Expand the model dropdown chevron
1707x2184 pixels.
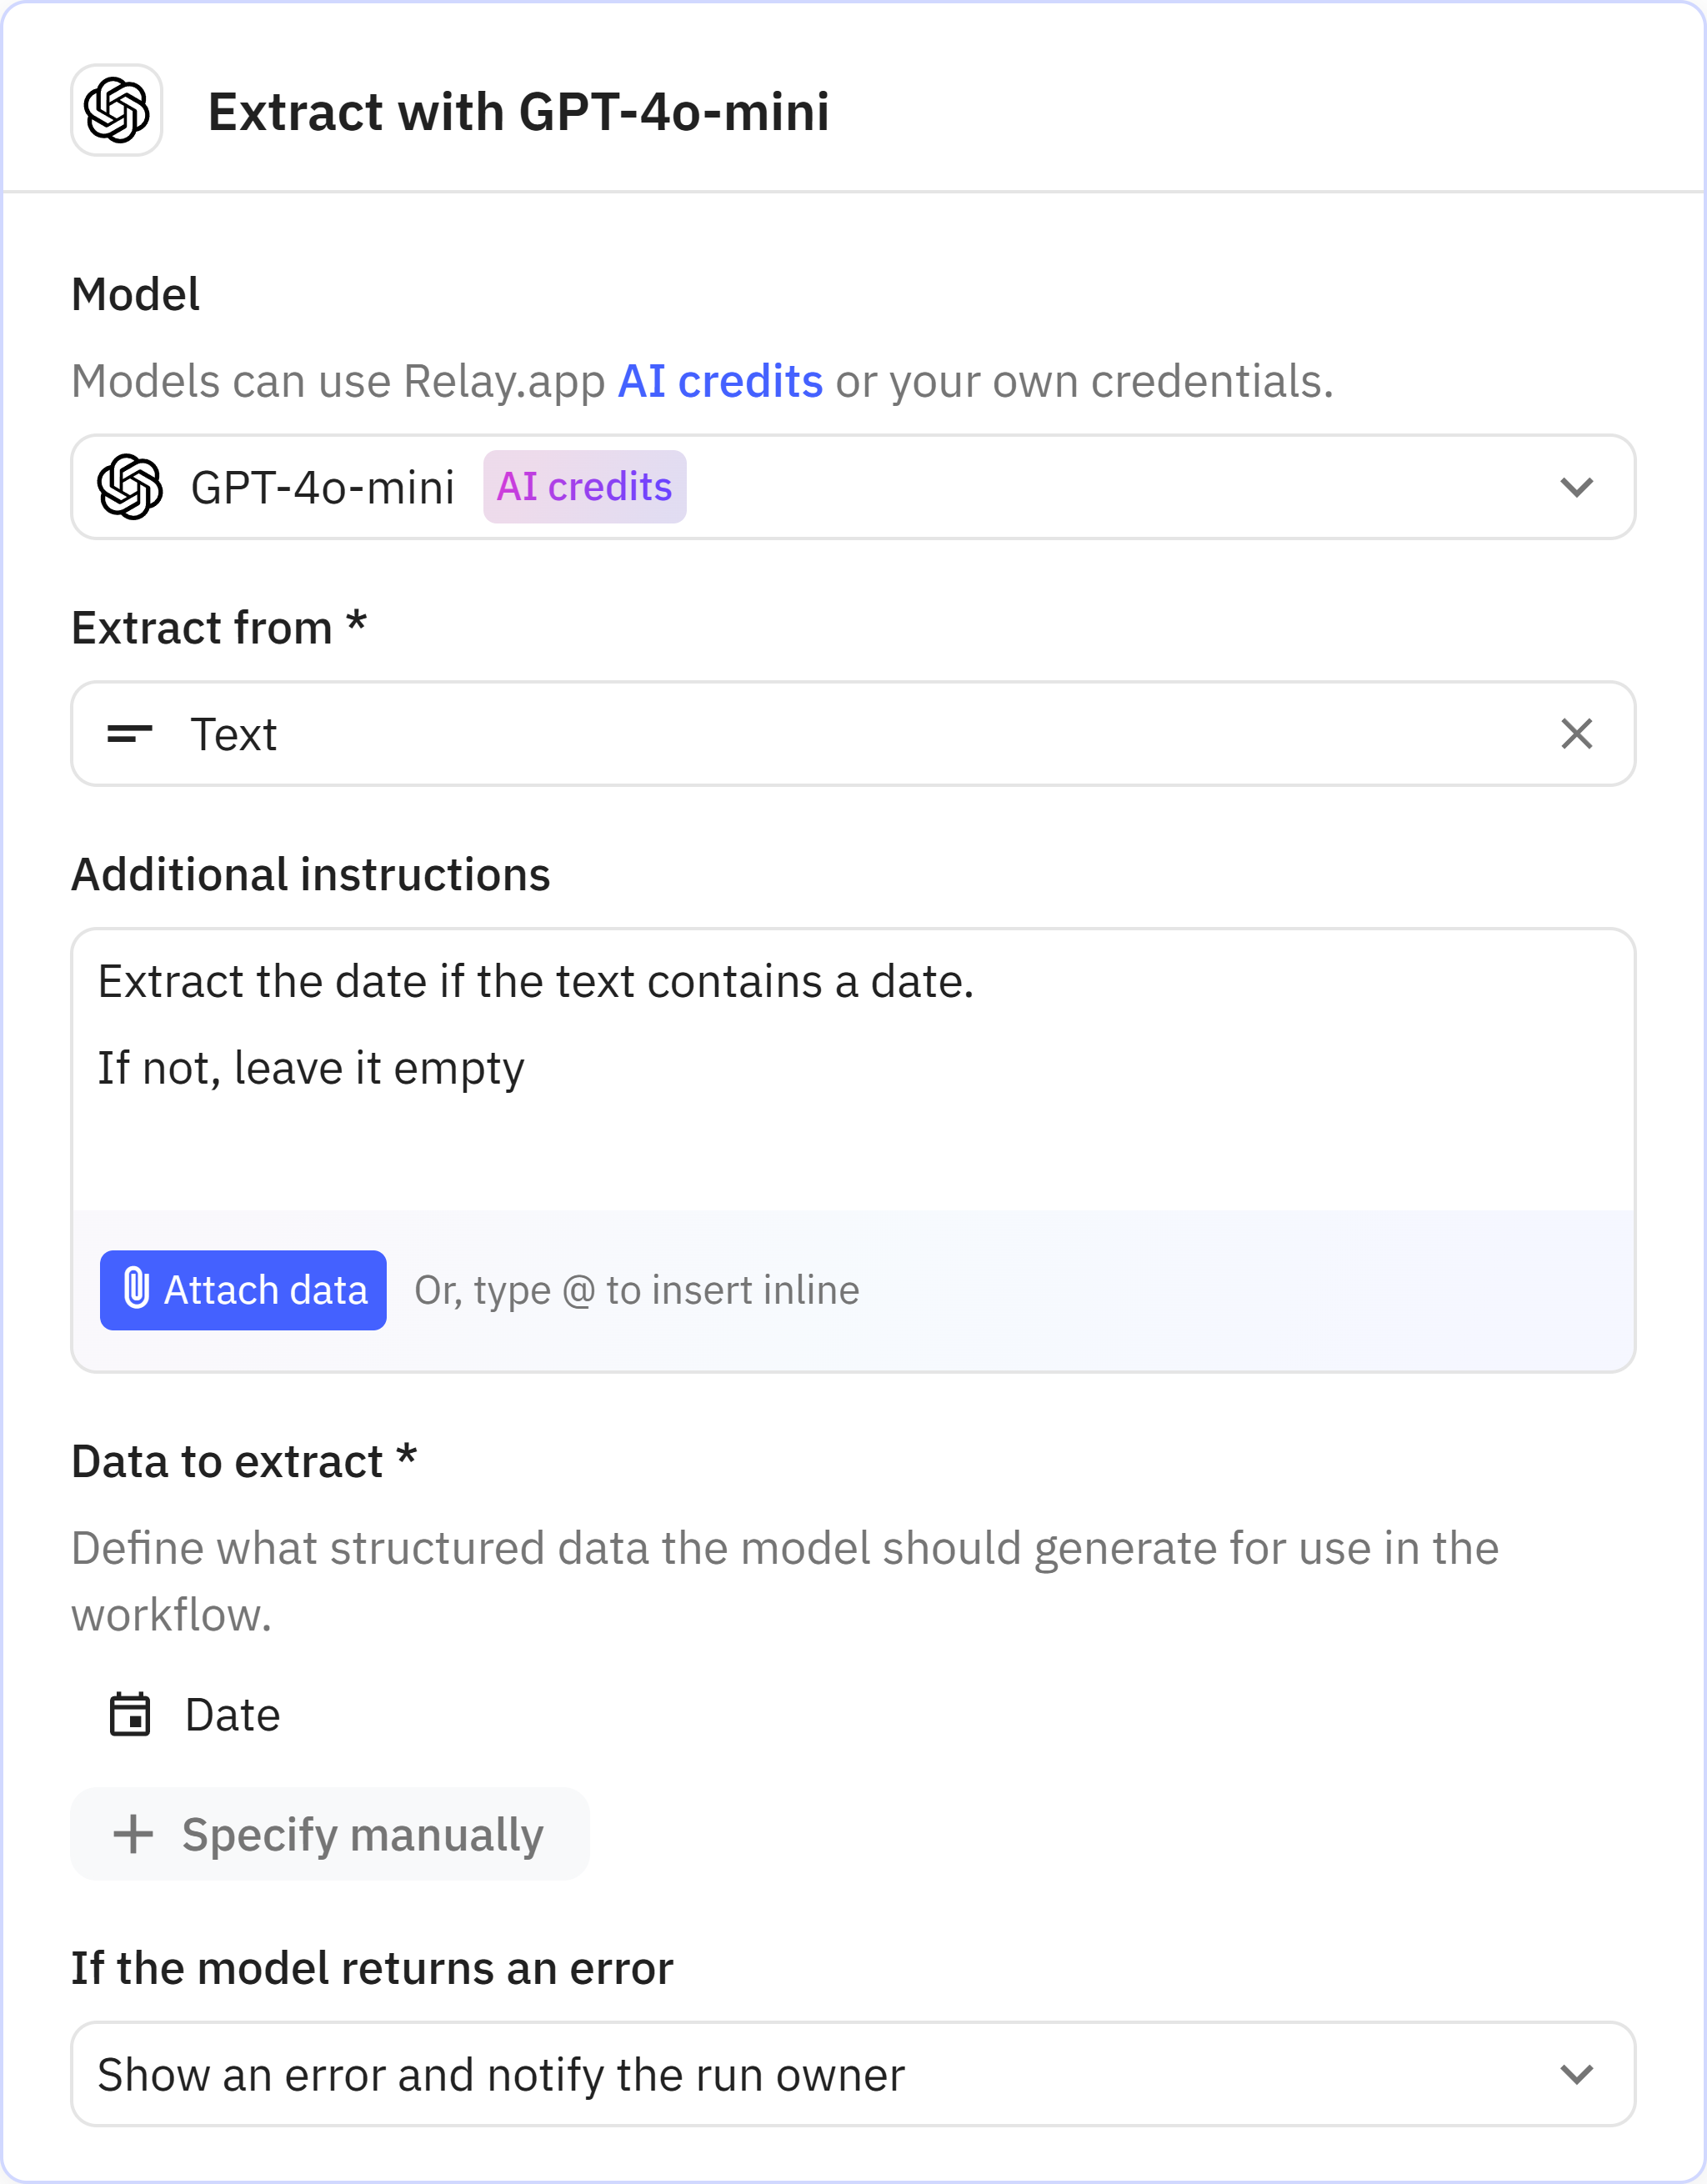1576,487
